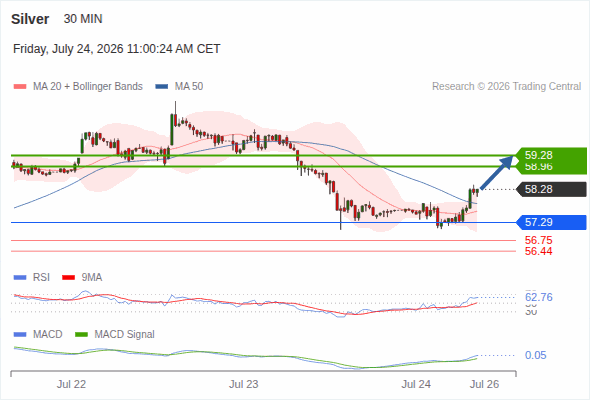Click the Jul 24 date axis marker

pos(416,384)
